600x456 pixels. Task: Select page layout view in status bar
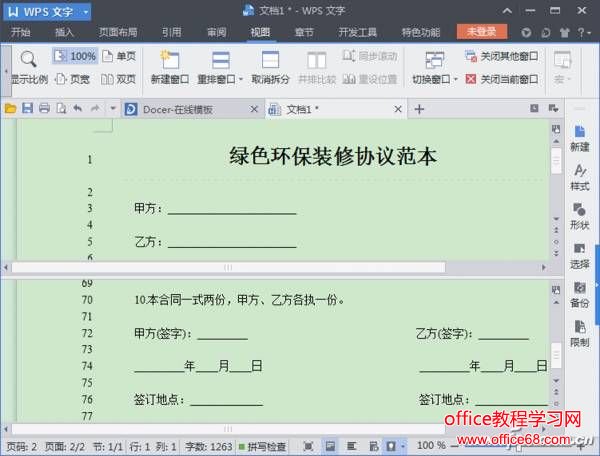click(330, 446)
